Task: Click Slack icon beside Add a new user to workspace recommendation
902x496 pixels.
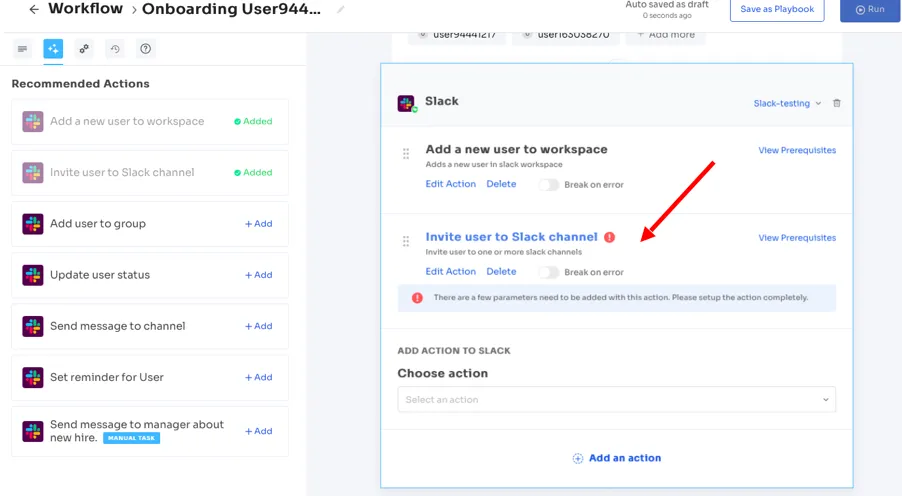Action: (x=33, y=121)
